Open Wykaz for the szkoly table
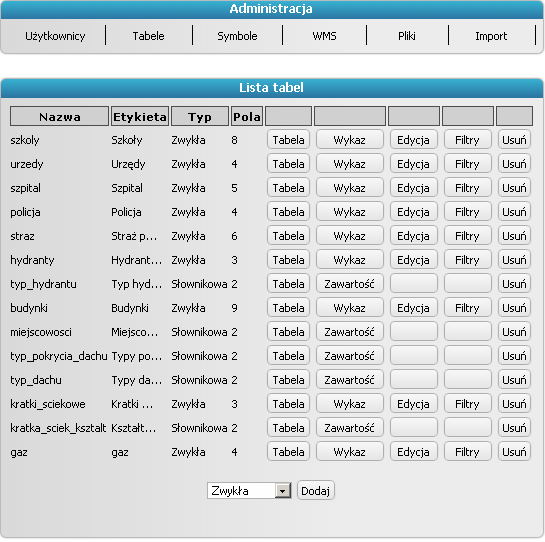Image resolution: width=545 pixels, height=542 pixels. click(x=350, y=140)
